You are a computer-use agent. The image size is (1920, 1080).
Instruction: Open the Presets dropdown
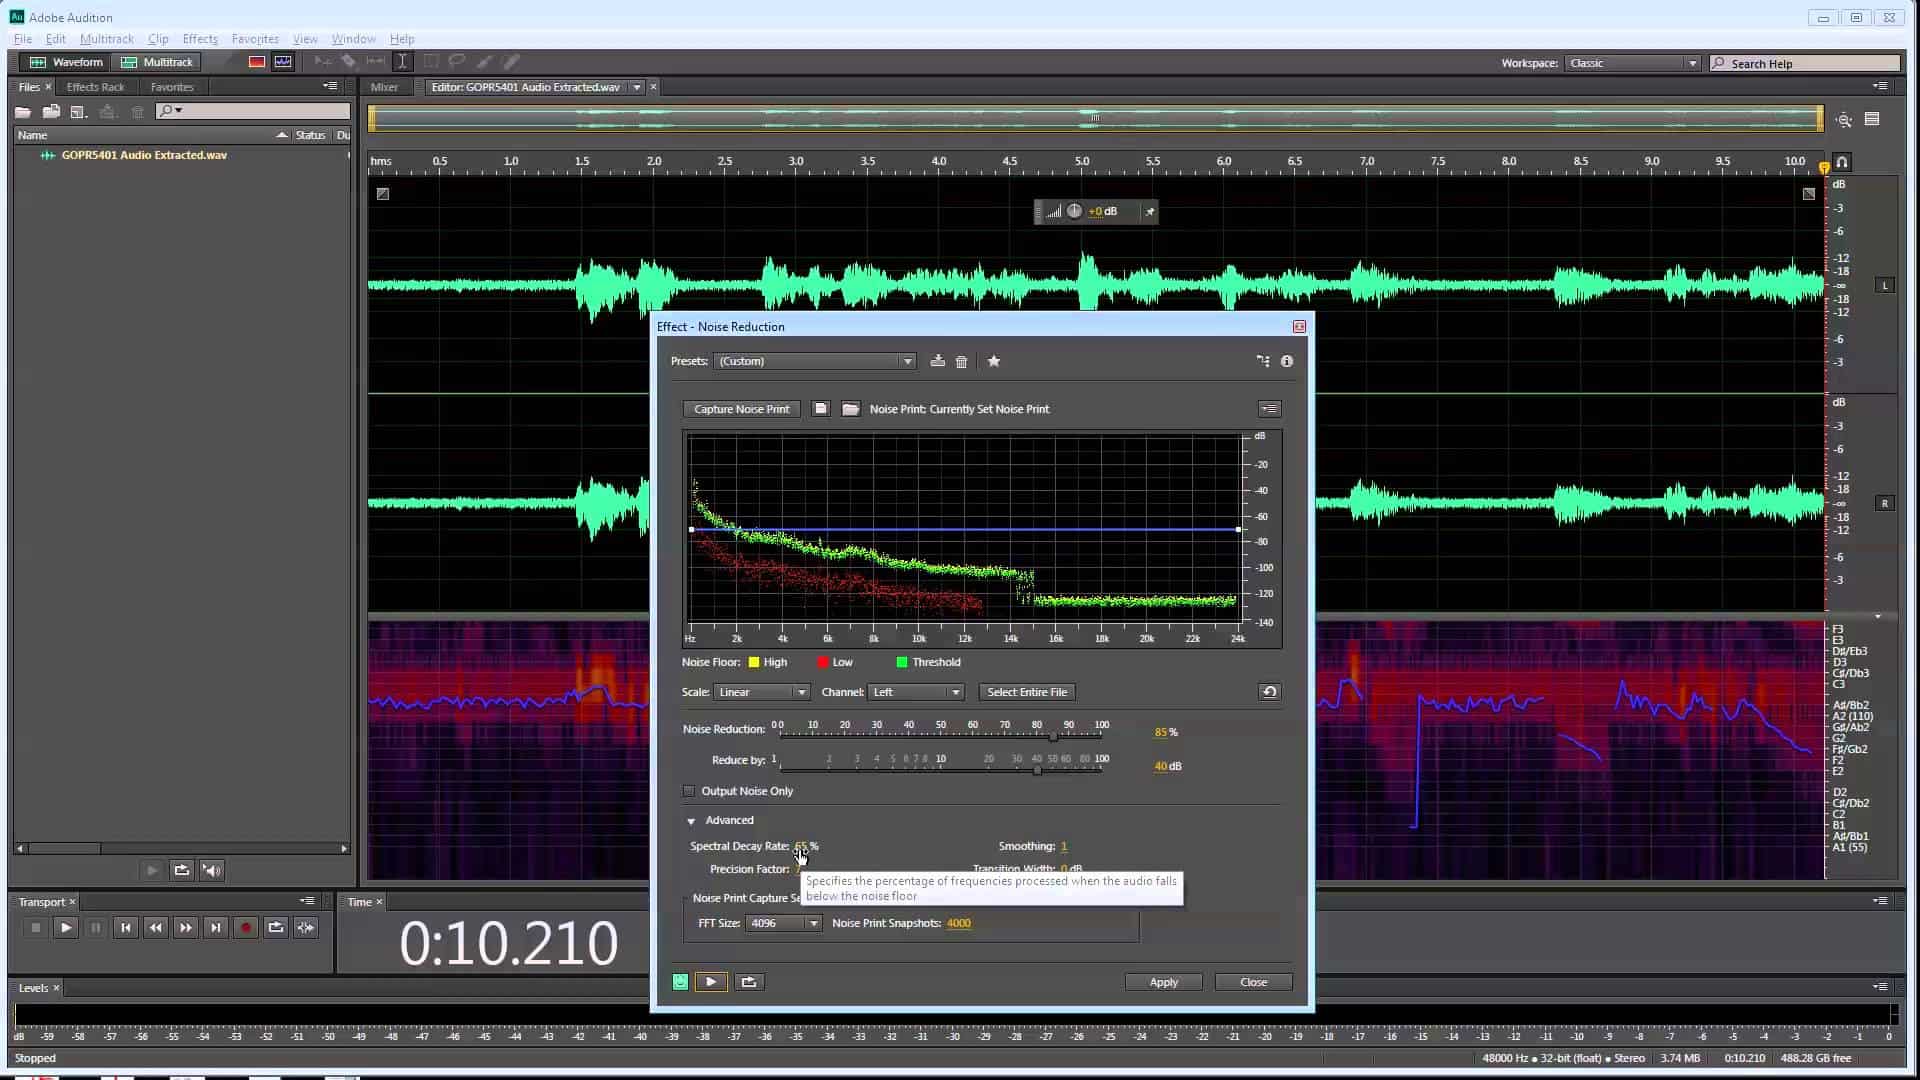point(815,361)
